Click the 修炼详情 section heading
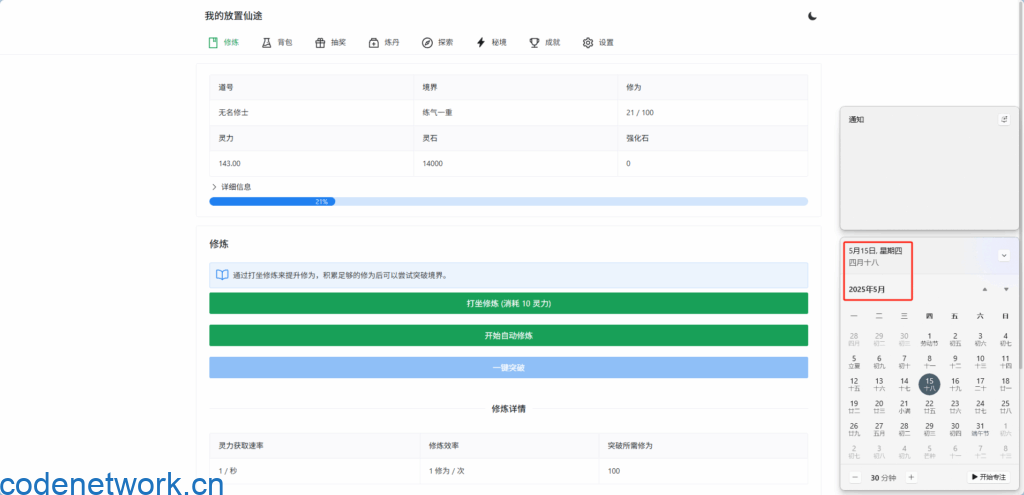This screenshot has width=1024, height=495. (x=508, y=409)
